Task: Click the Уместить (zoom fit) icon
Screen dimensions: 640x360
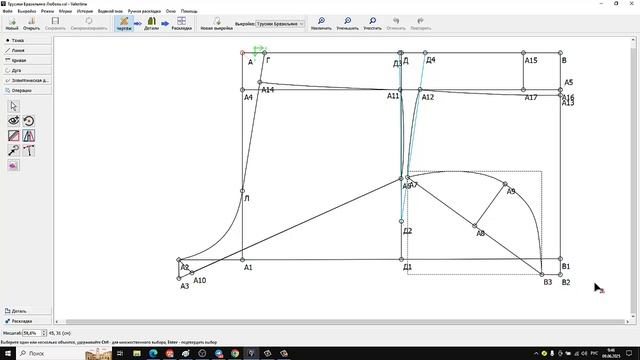Action: (x=372, y=23)
